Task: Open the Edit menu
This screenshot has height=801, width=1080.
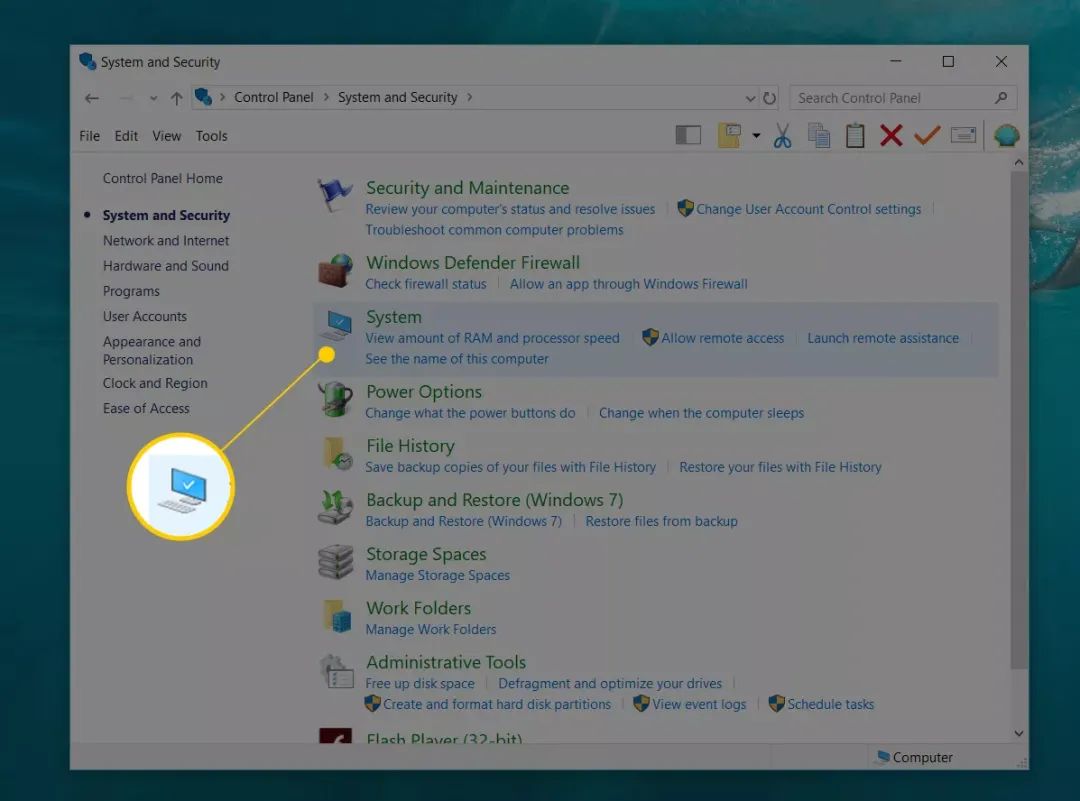Action: [x=126, y=136]
